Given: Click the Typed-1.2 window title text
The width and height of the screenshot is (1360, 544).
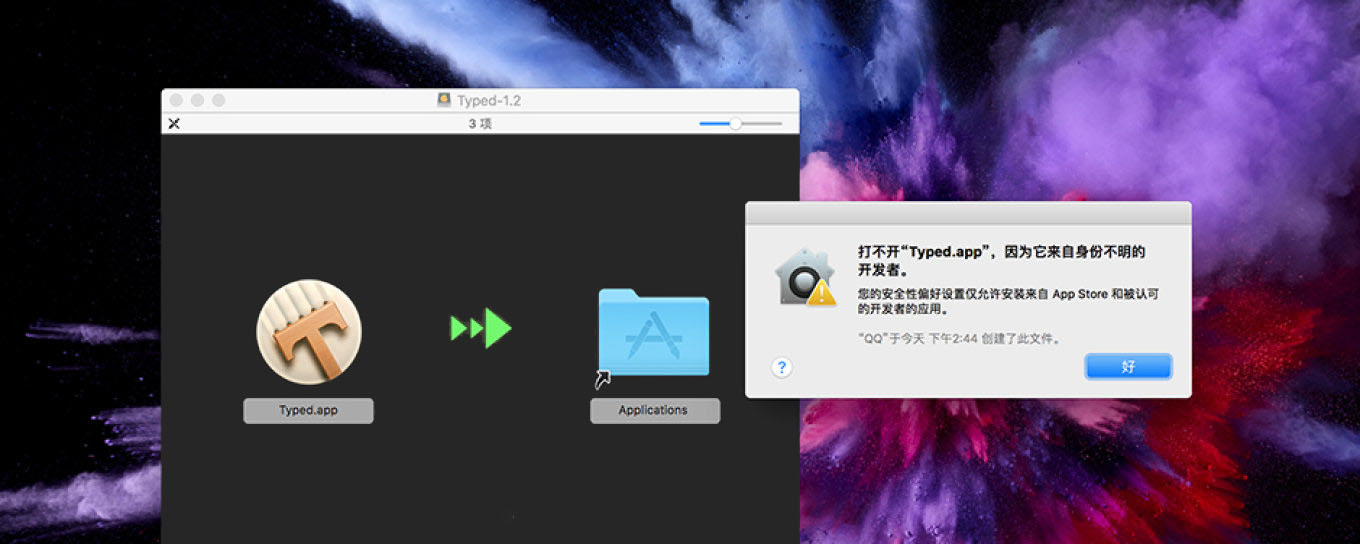Looking at the screenshot, I should pyautogui.click(x=489, y=100).
